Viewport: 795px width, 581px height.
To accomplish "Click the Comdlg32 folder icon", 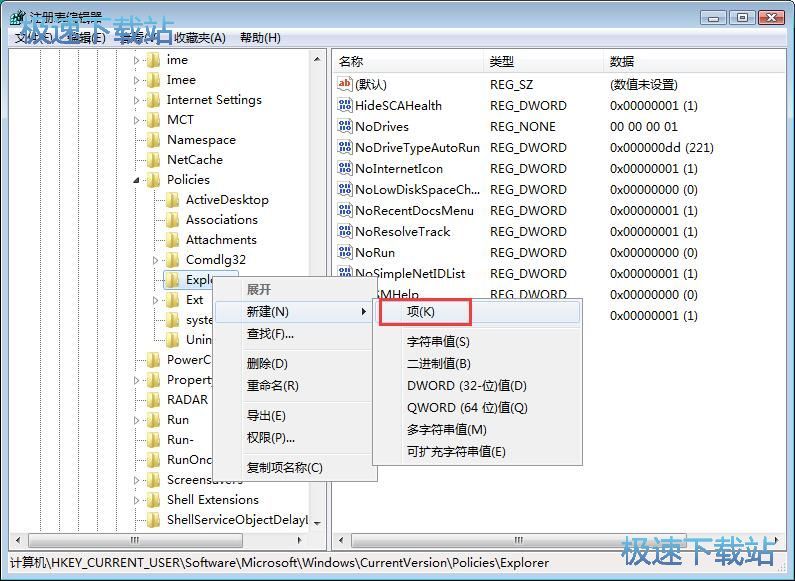I will click(x=173, y=260).
